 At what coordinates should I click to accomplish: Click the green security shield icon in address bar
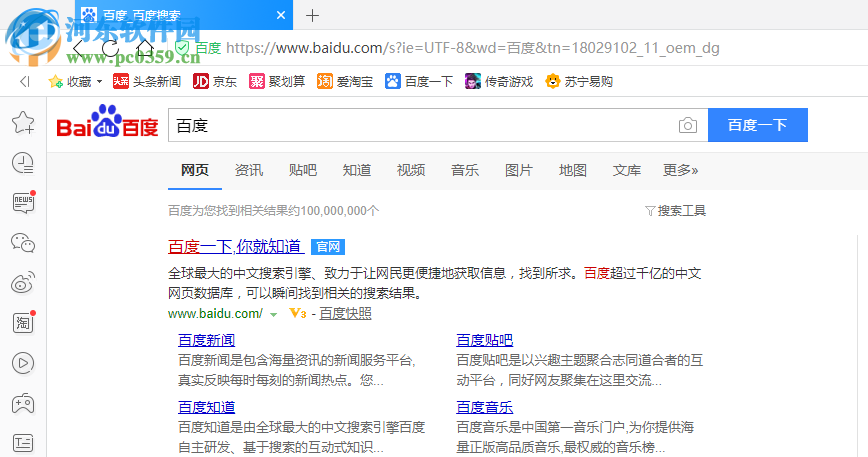(x=182, y=48)
